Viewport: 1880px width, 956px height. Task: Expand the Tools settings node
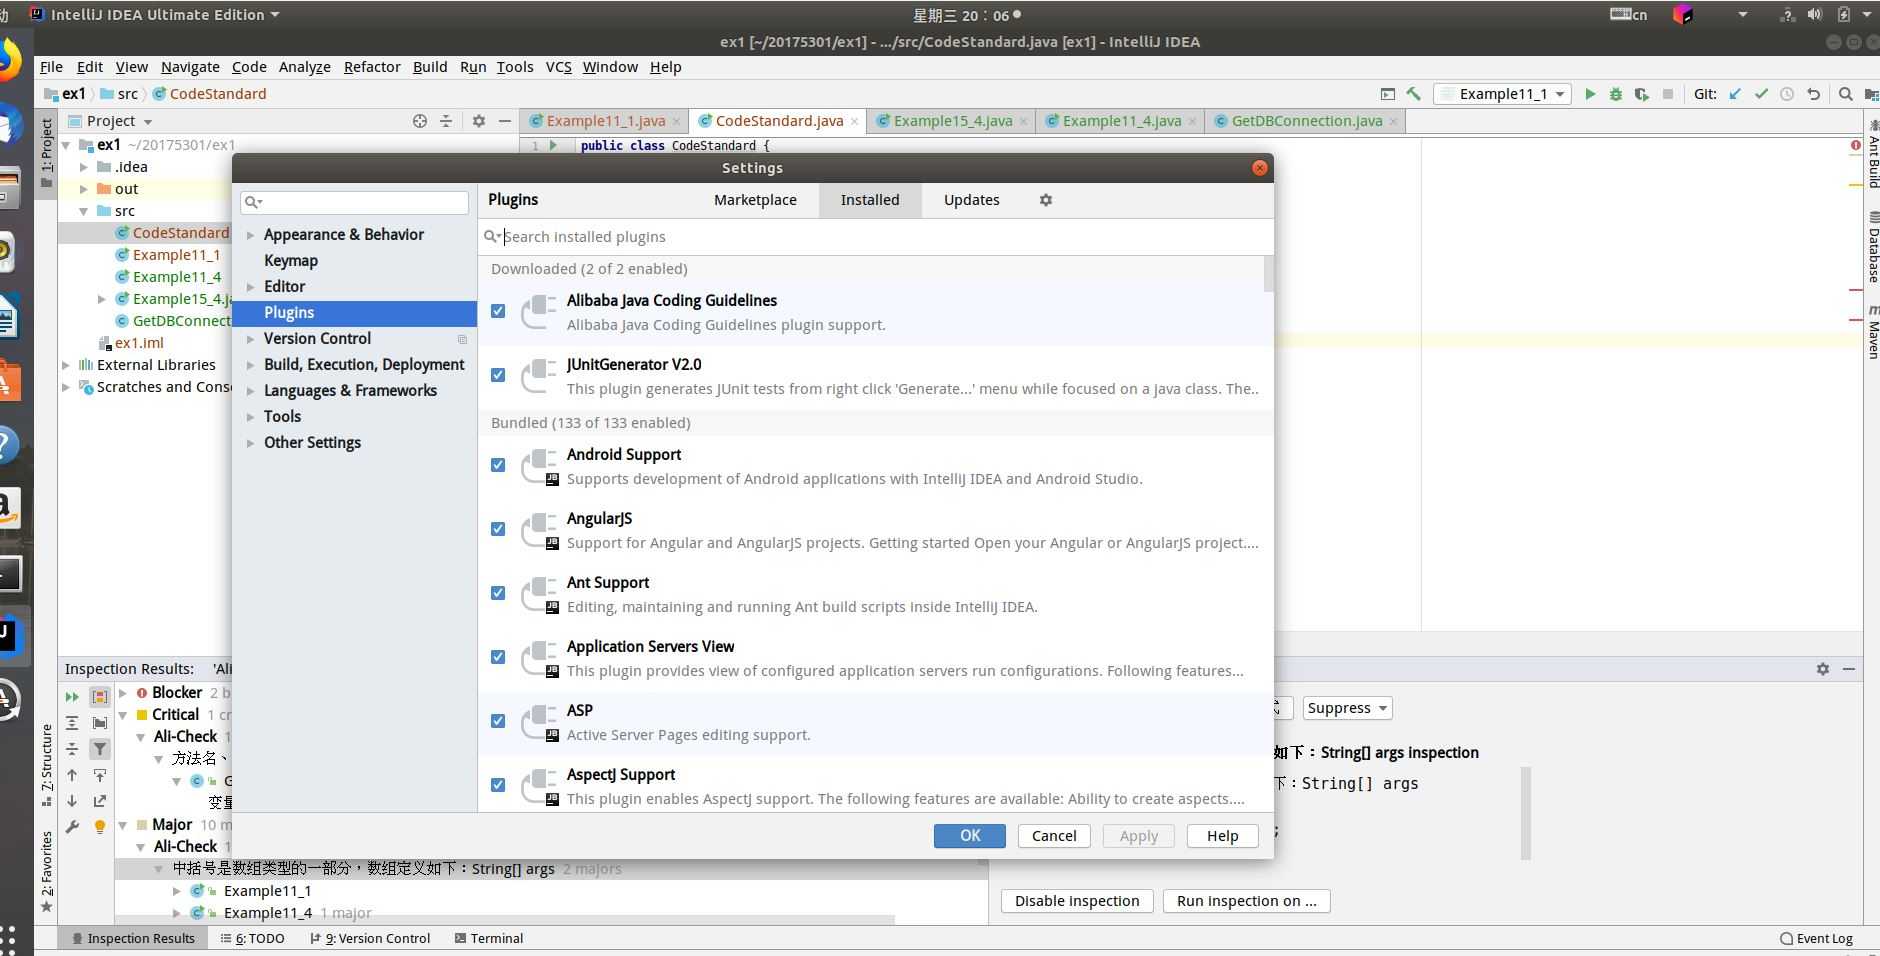tap(250, 417)
